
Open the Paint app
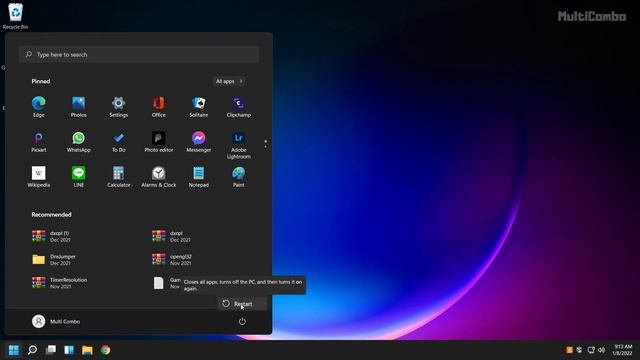239,177
